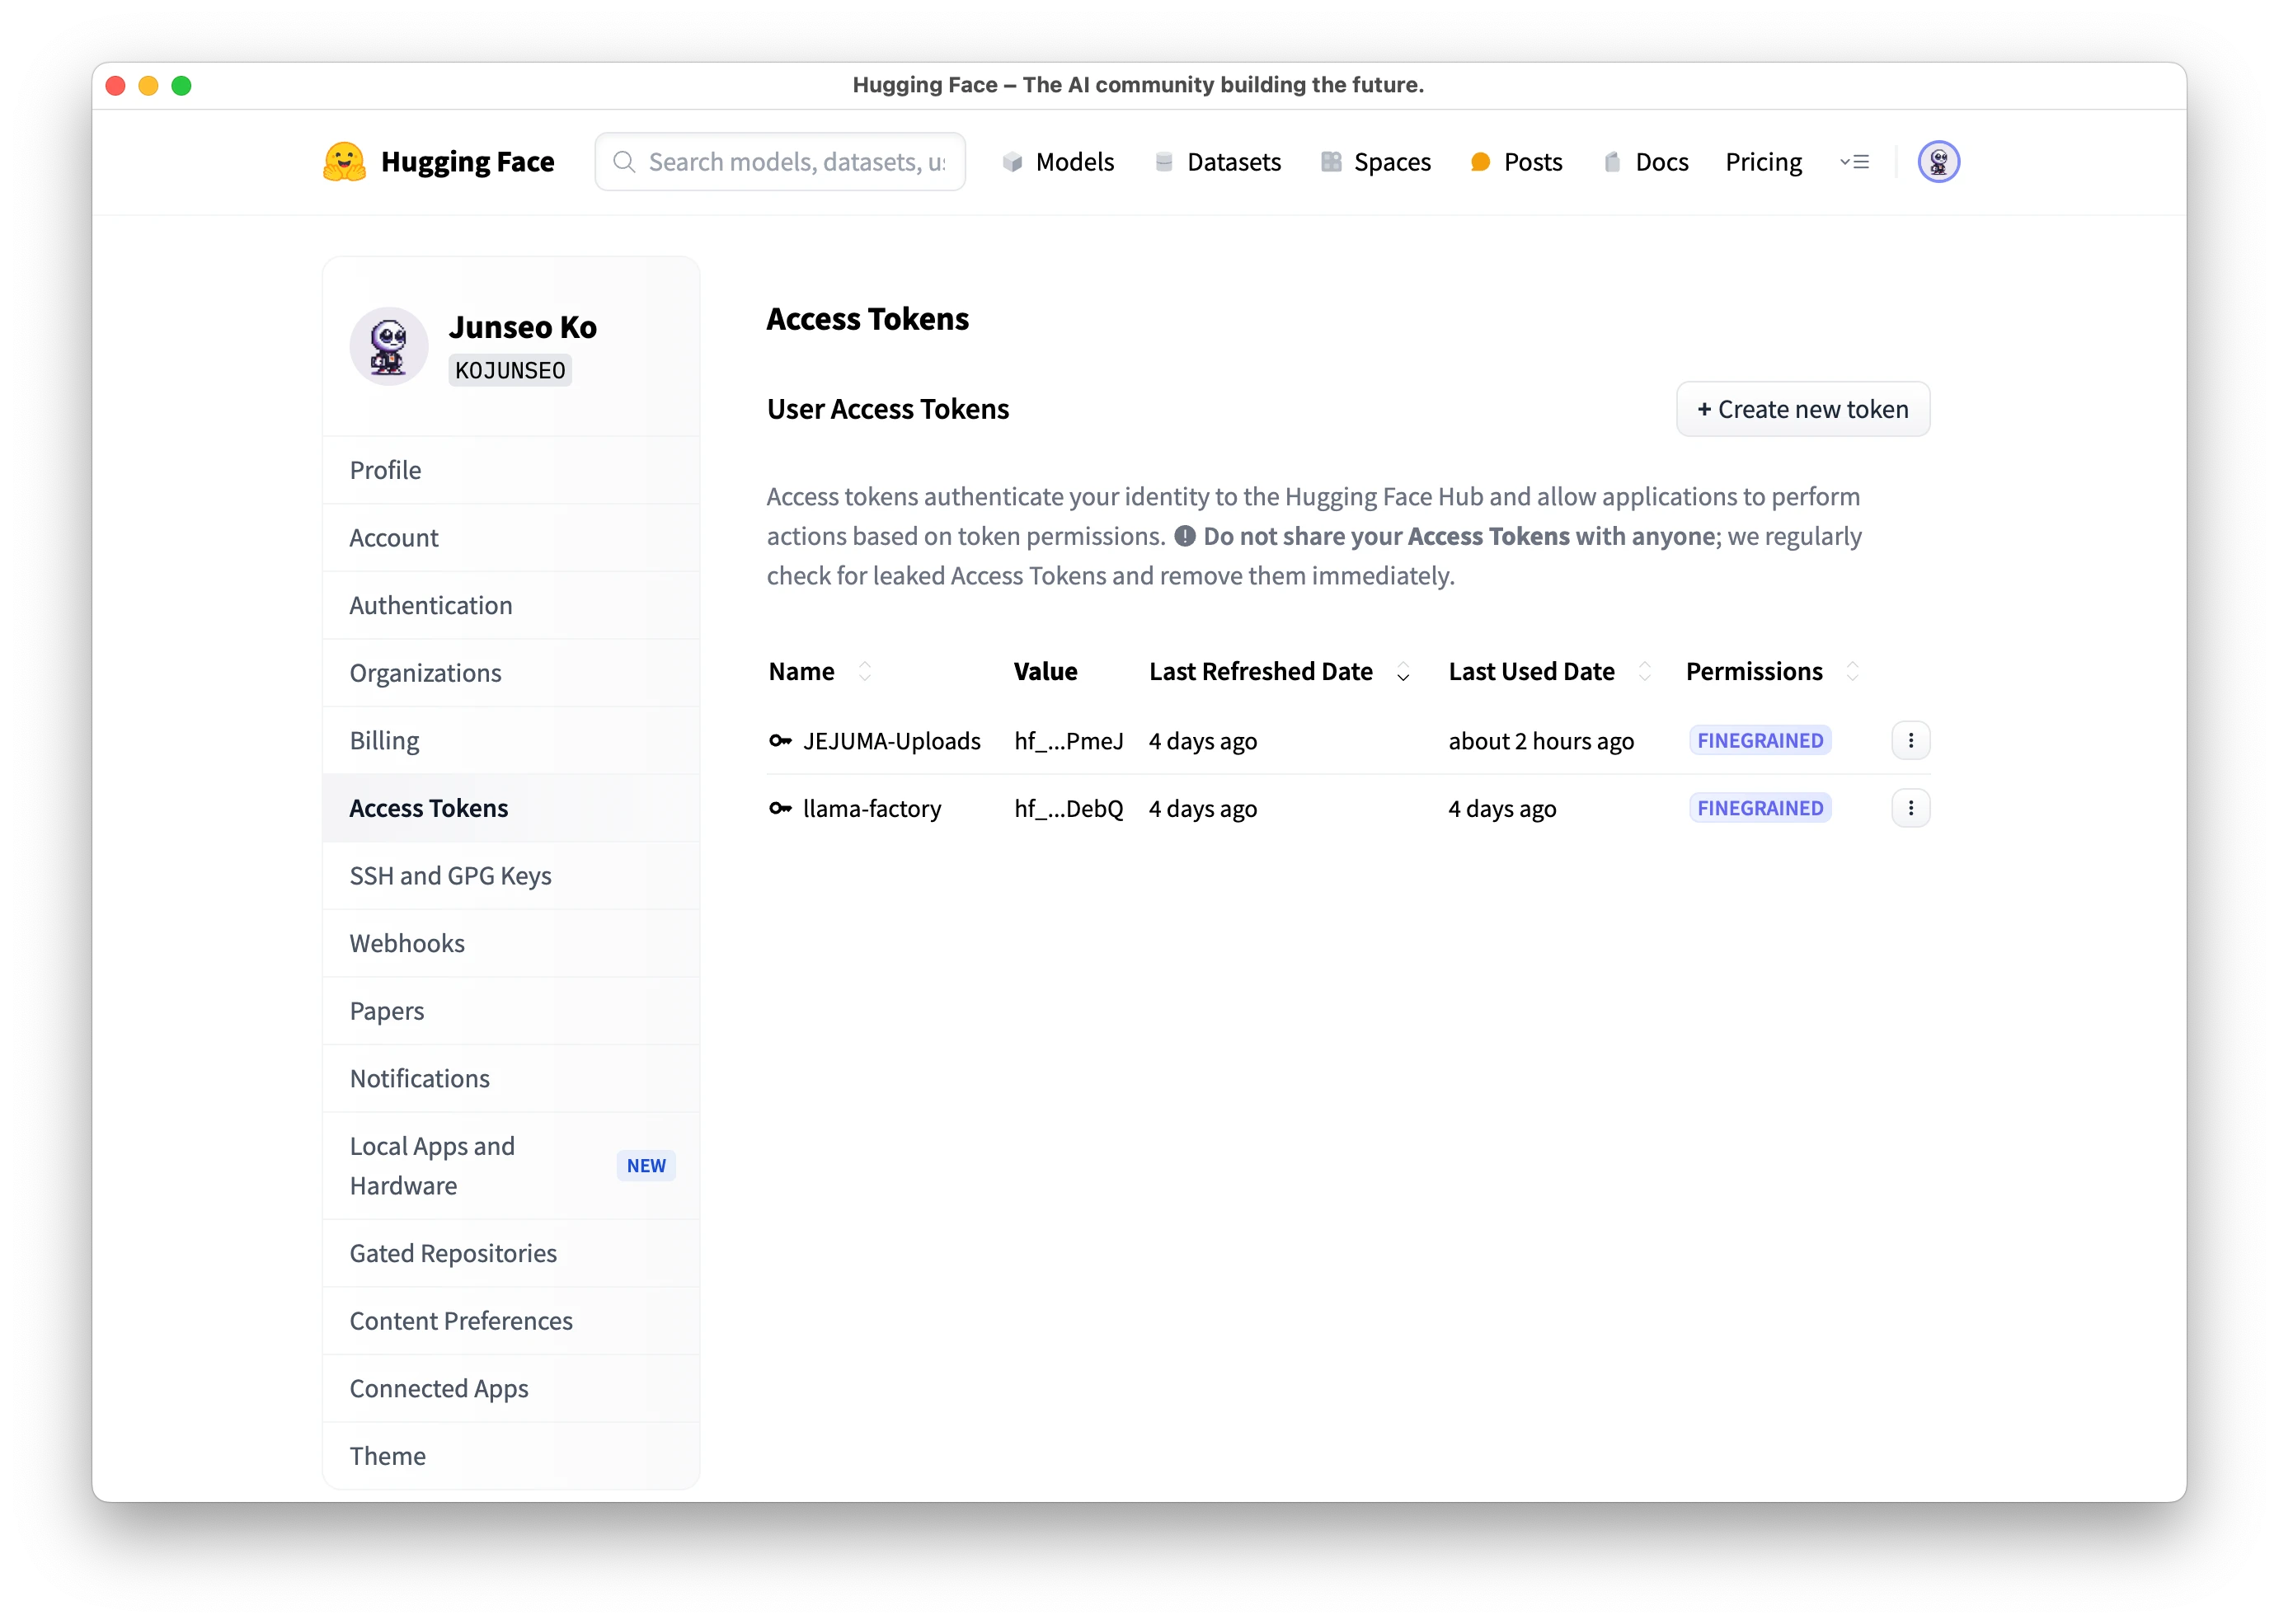
Task: Click the llama-factory token name
Action: [872, 809]
